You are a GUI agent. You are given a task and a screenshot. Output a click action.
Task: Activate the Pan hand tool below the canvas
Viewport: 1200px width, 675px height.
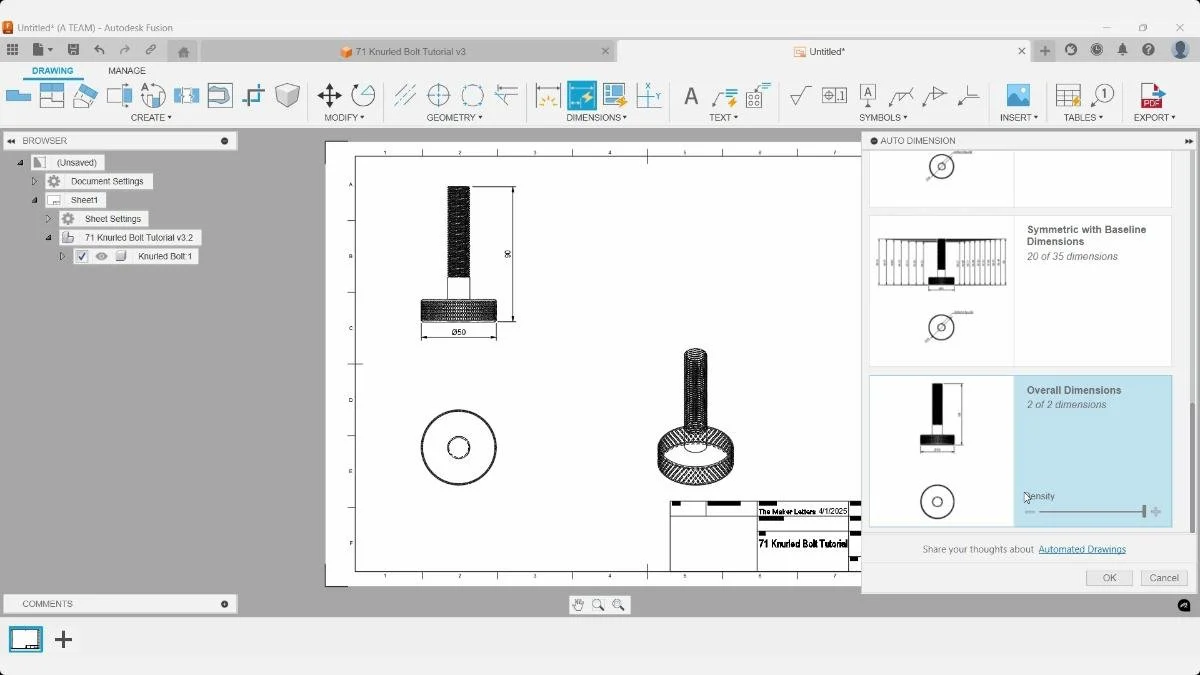point(578,605)
